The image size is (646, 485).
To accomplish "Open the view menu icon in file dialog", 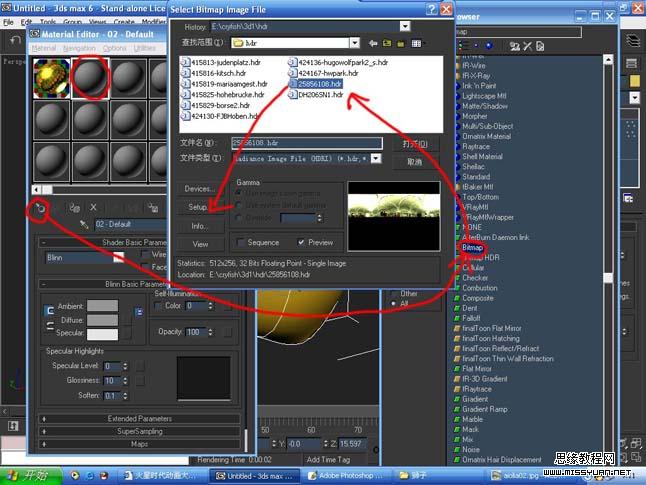I will tap(417, 43).
